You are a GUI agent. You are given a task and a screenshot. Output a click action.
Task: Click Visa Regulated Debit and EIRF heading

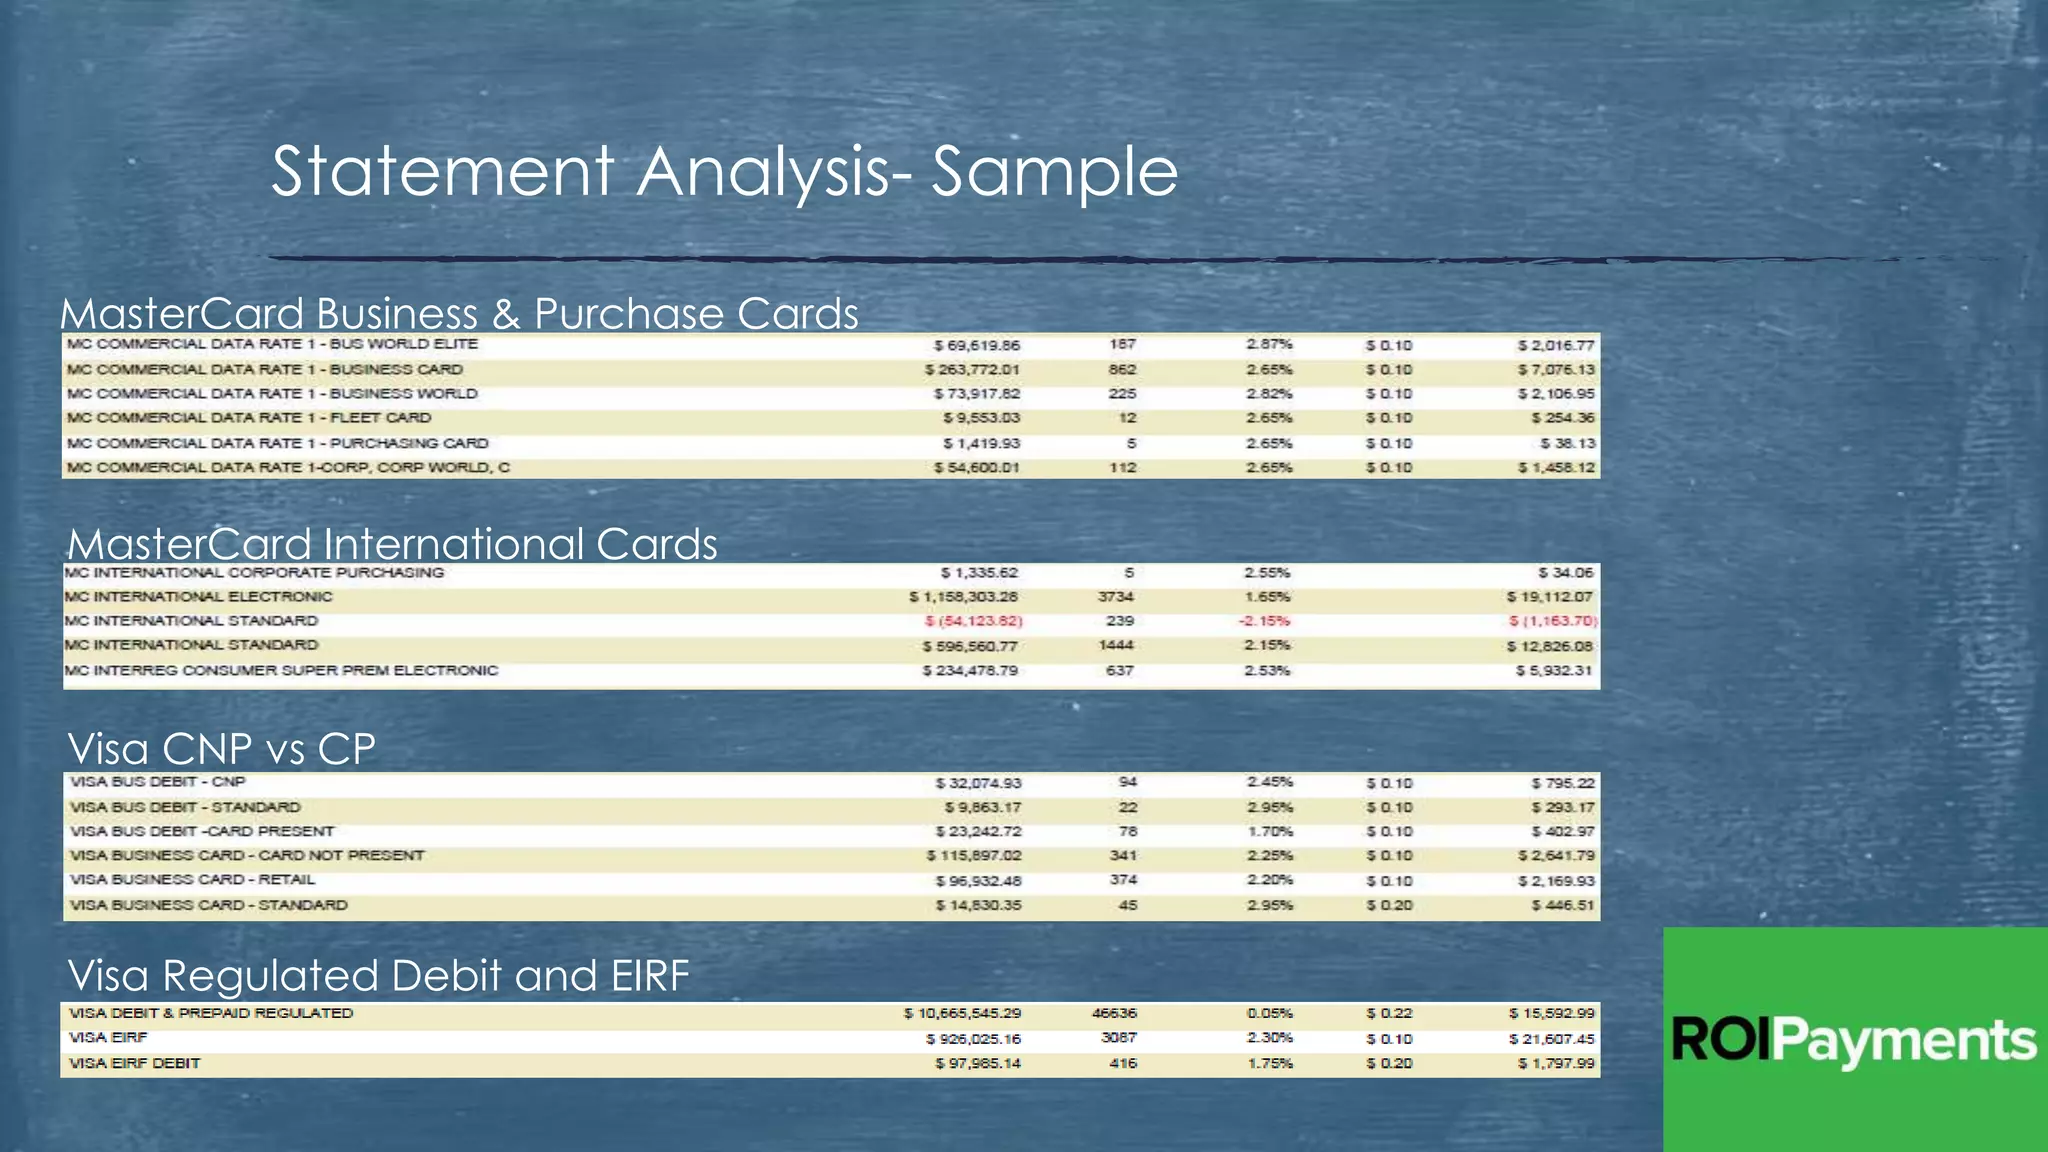tap(378, 975)
